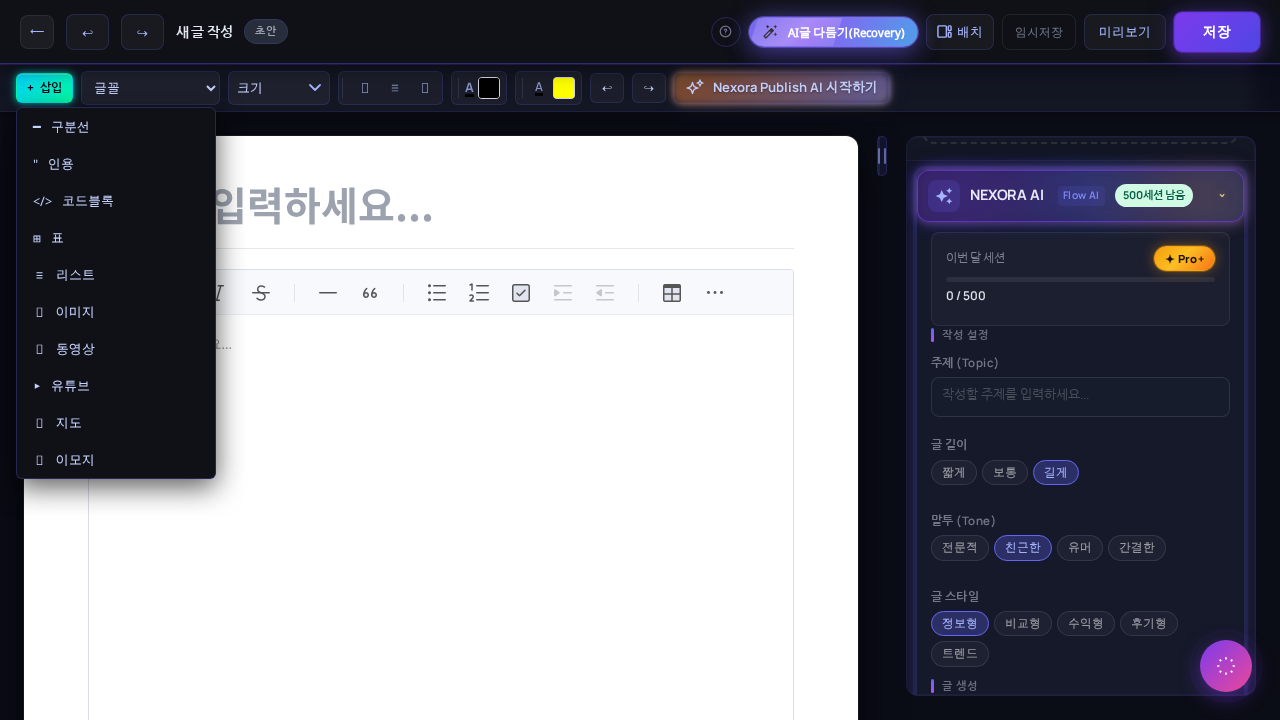Select 정보형 style option
Viewport: 1280px width, 720px height.
[x=960, y=624]
